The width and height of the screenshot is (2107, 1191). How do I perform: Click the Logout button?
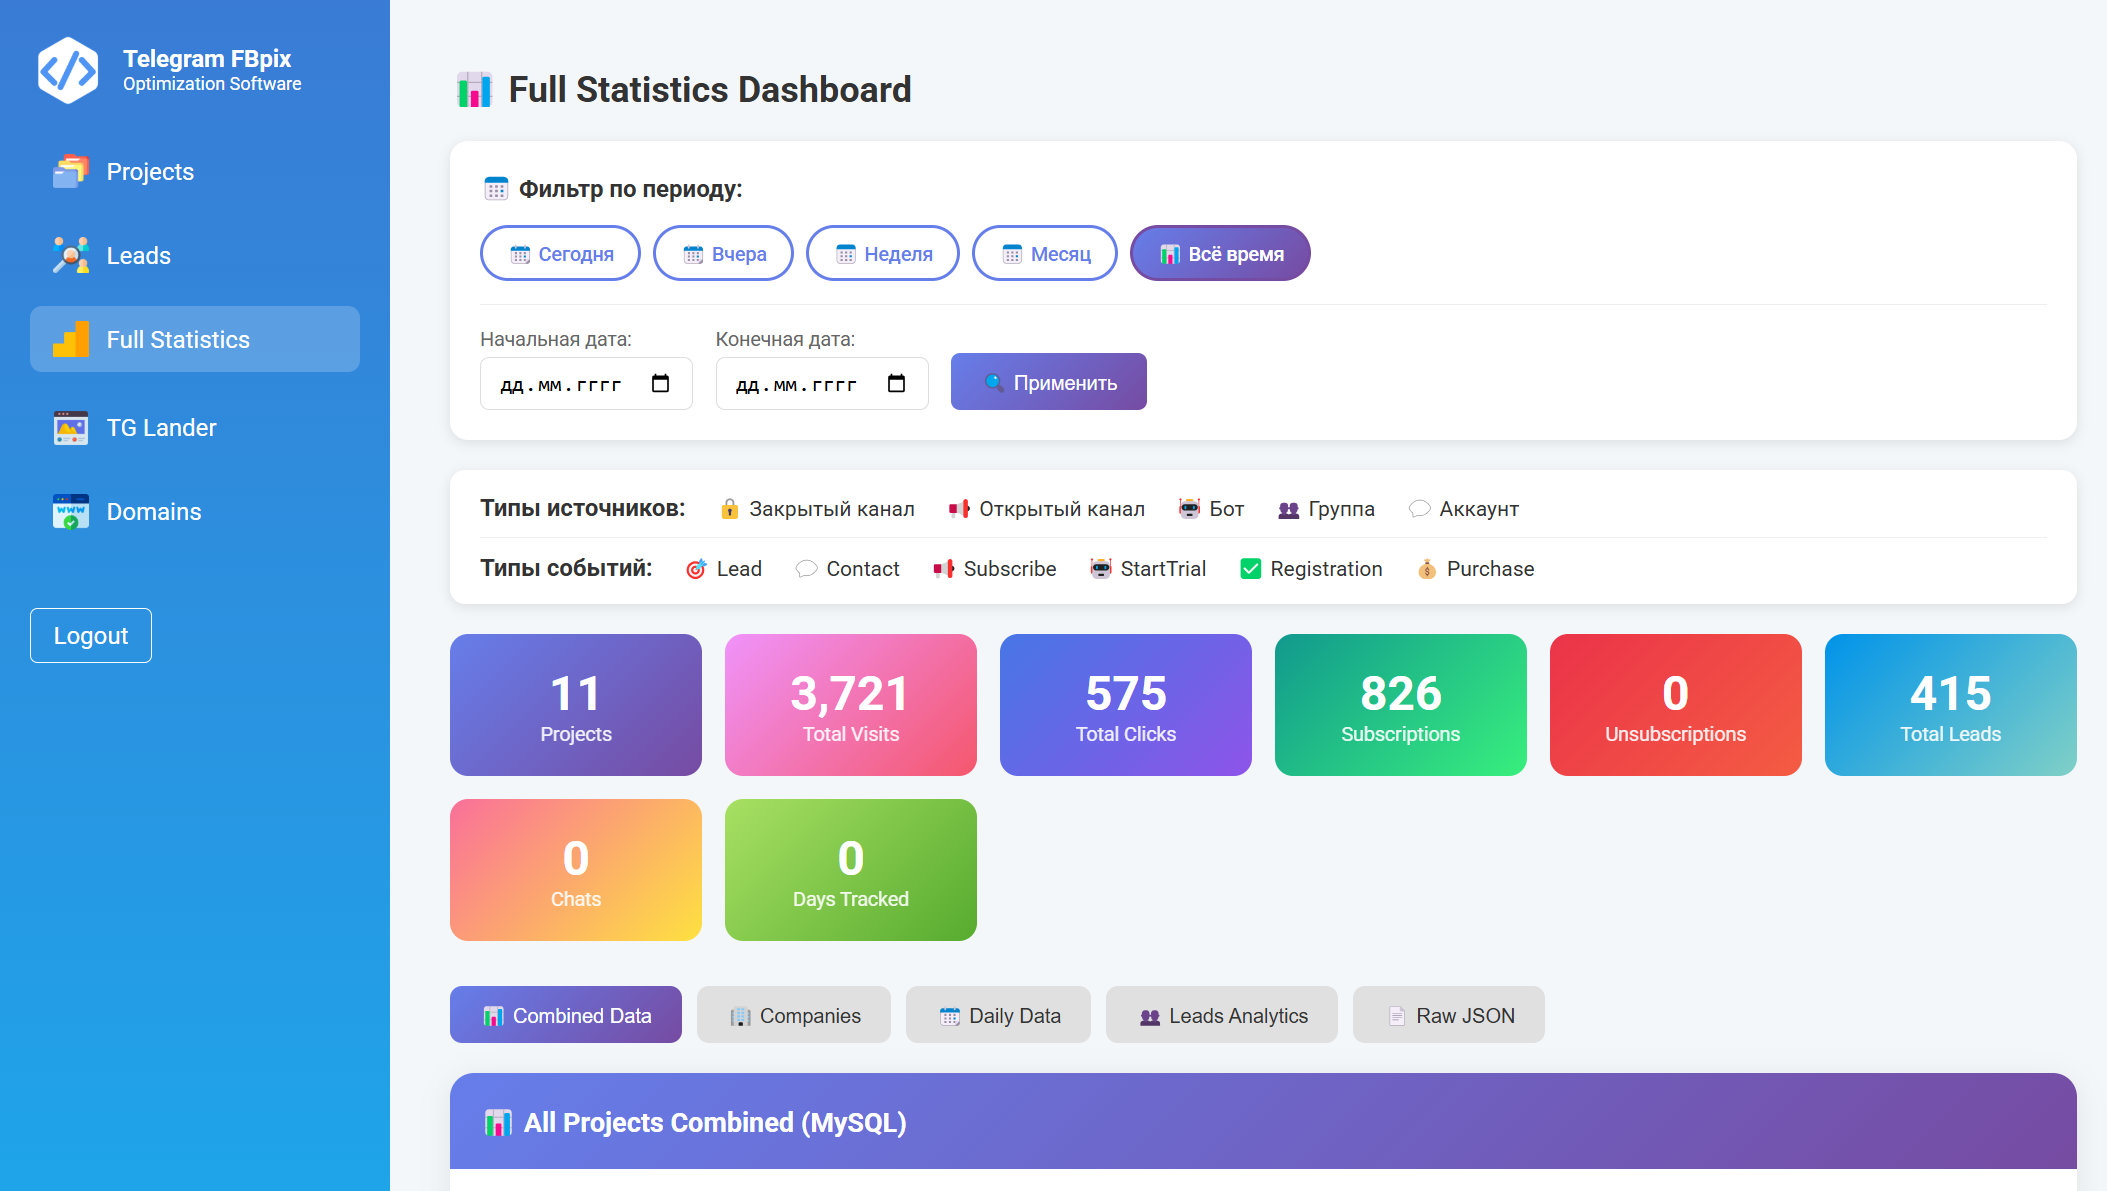coord(91,636)
